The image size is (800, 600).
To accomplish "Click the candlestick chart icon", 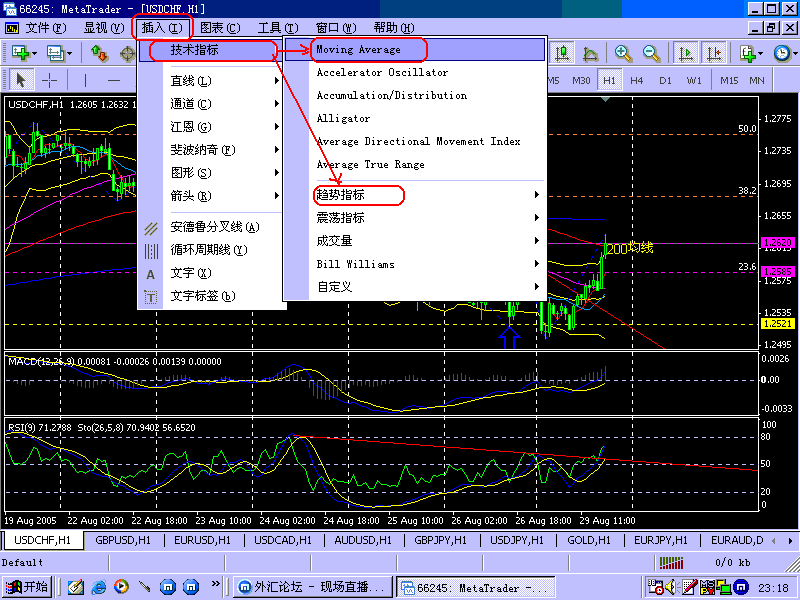I will coord(563,53).
